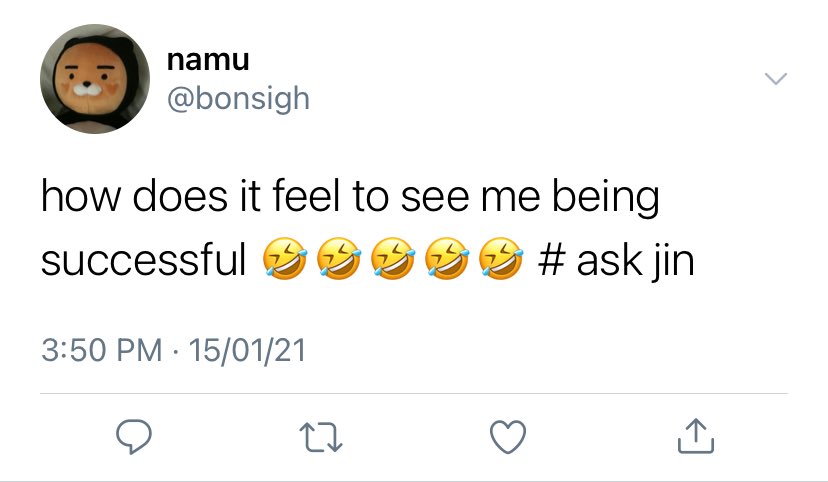Click the word "successful" in the tweet

(144, 262)
